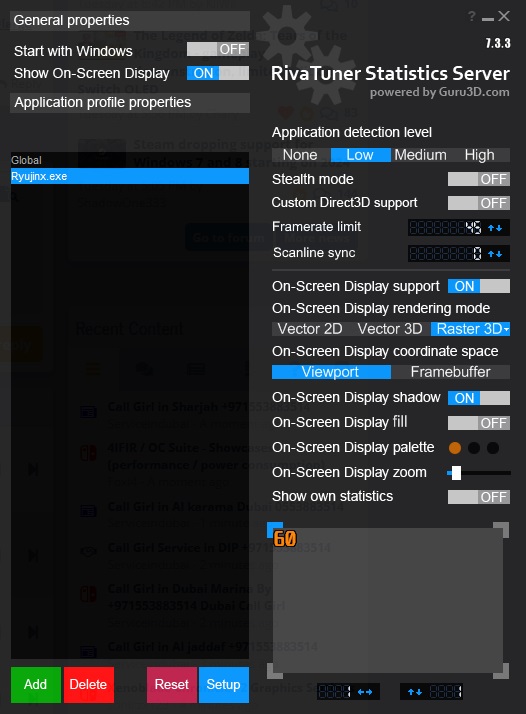Pick the orange OSD palette color
Screen dimensions: 526x714
455,448
